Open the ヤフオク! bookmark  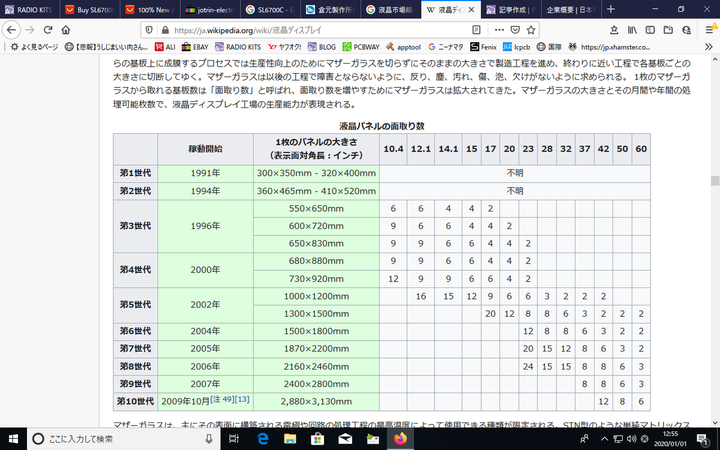(x=285, y=47)
